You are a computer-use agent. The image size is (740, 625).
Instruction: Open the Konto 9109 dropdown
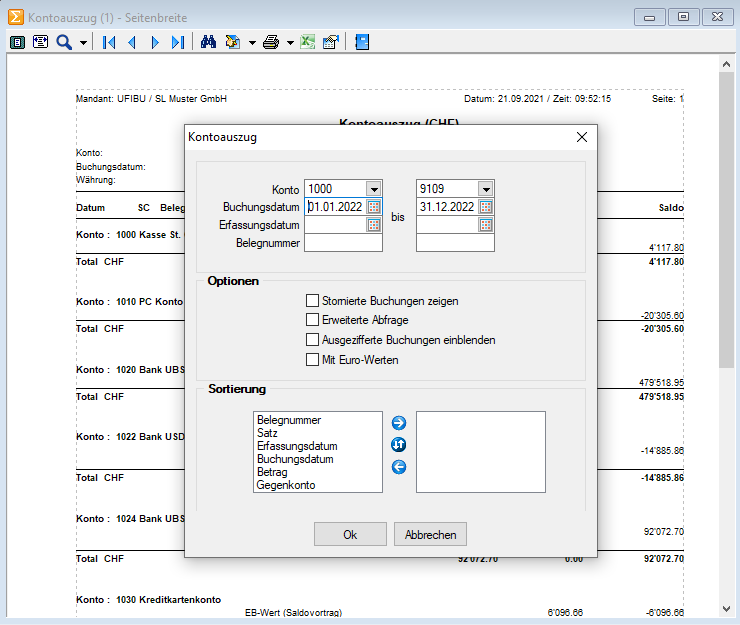pyautogui.click(x=486, y=189)
